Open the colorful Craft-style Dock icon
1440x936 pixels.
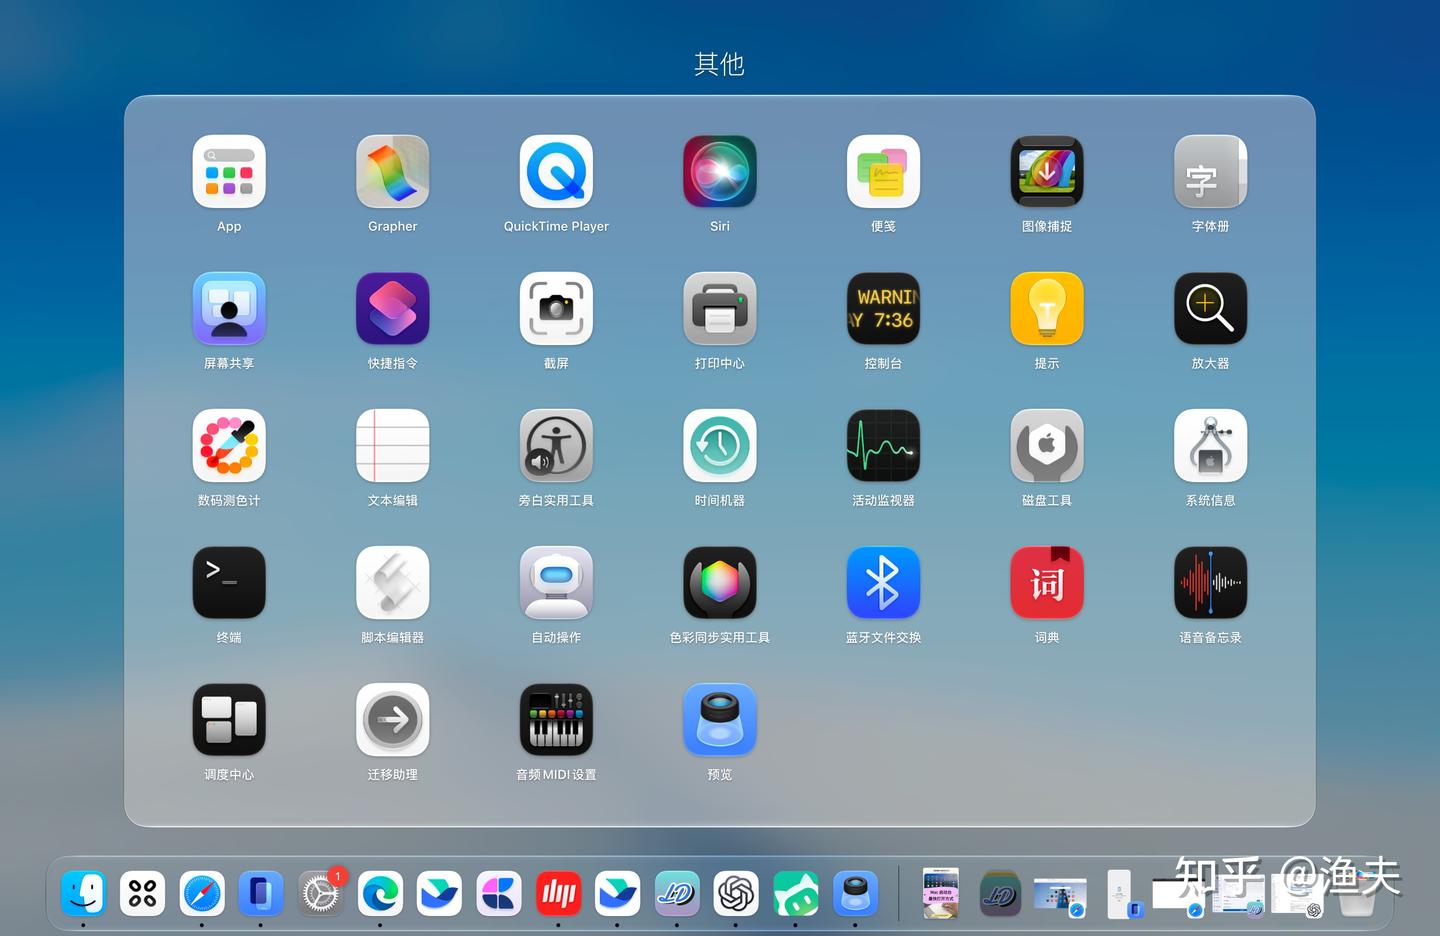pyautogui.click(x=499, y=893)
